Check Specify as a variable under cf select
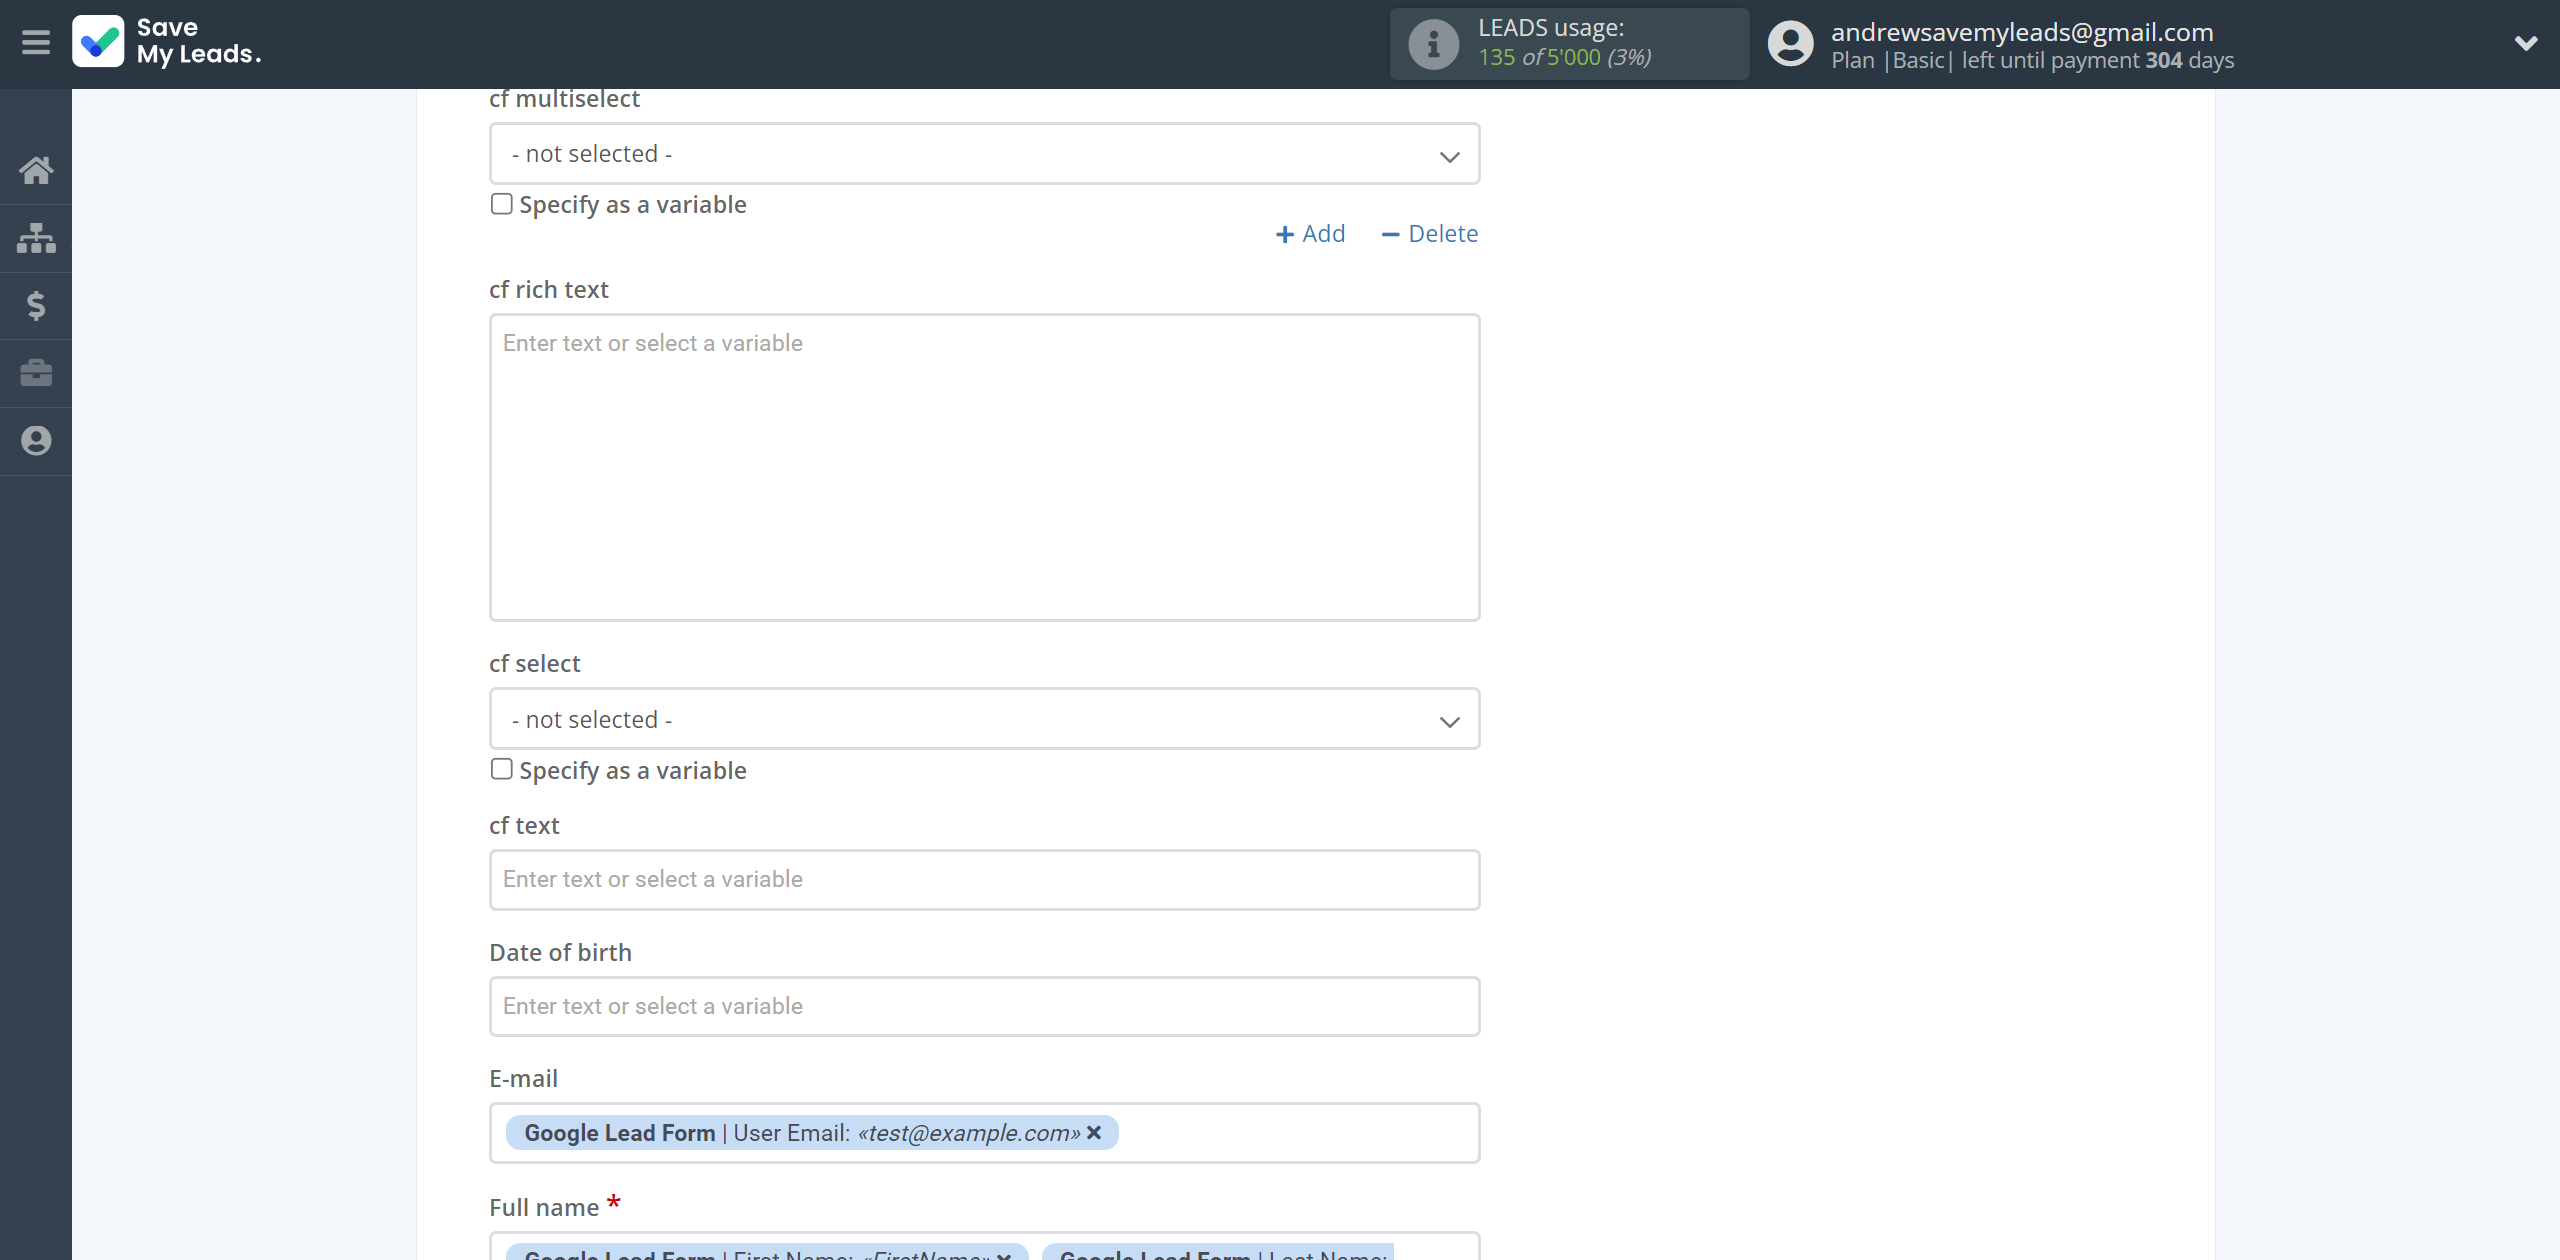Screen dimensions: 2560x1260 [501, 769]
